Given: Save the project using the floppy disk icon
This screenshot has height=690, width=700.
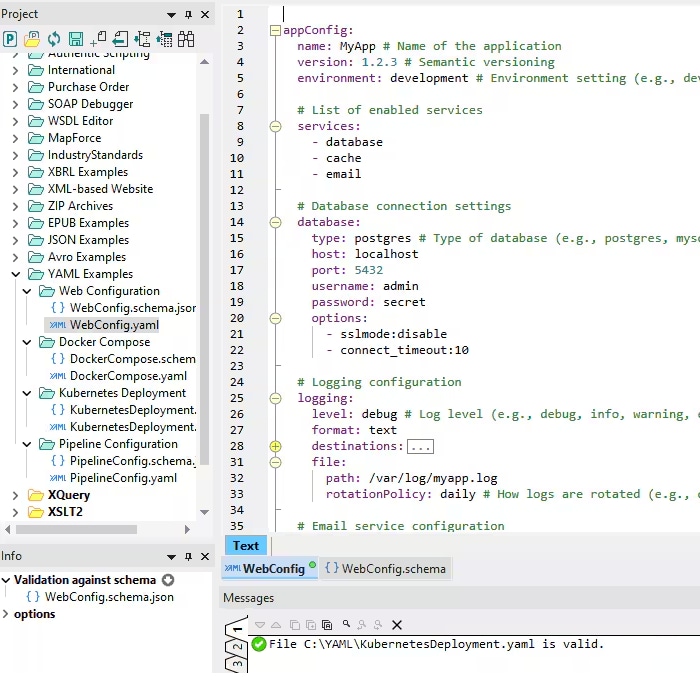Looking at the screenshot, I should [76, 39].
